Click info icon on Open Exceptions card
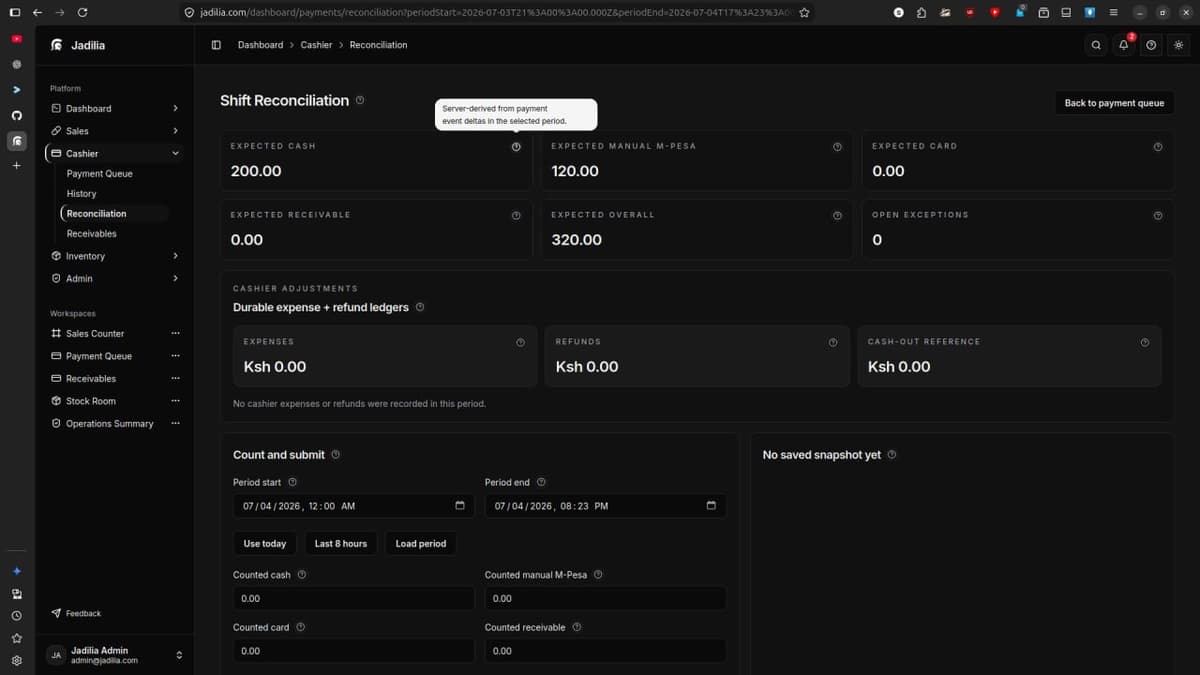 point(1158,215)
